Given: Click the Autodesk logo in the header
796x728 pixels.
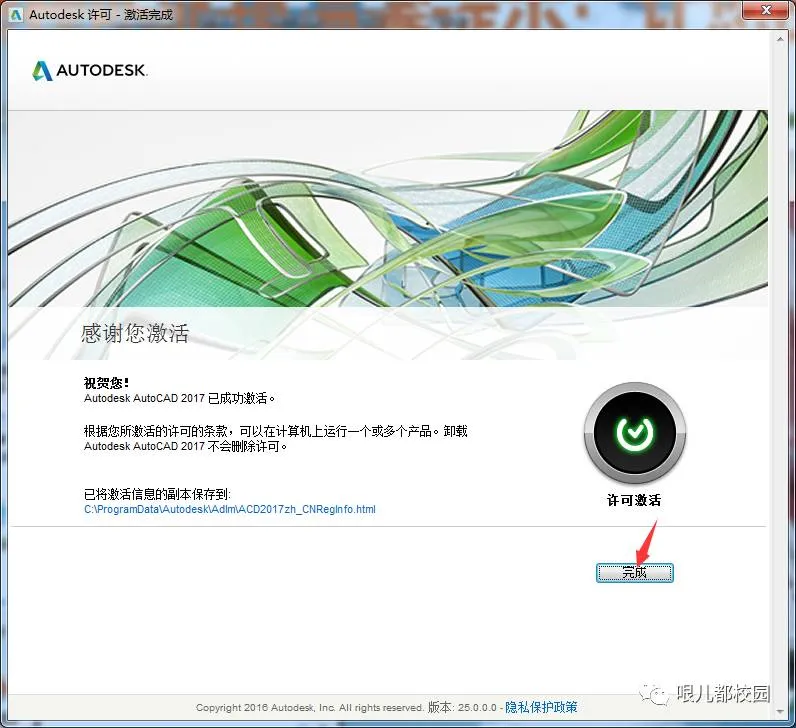Looking at the screenshot, I should coord(90,71).
